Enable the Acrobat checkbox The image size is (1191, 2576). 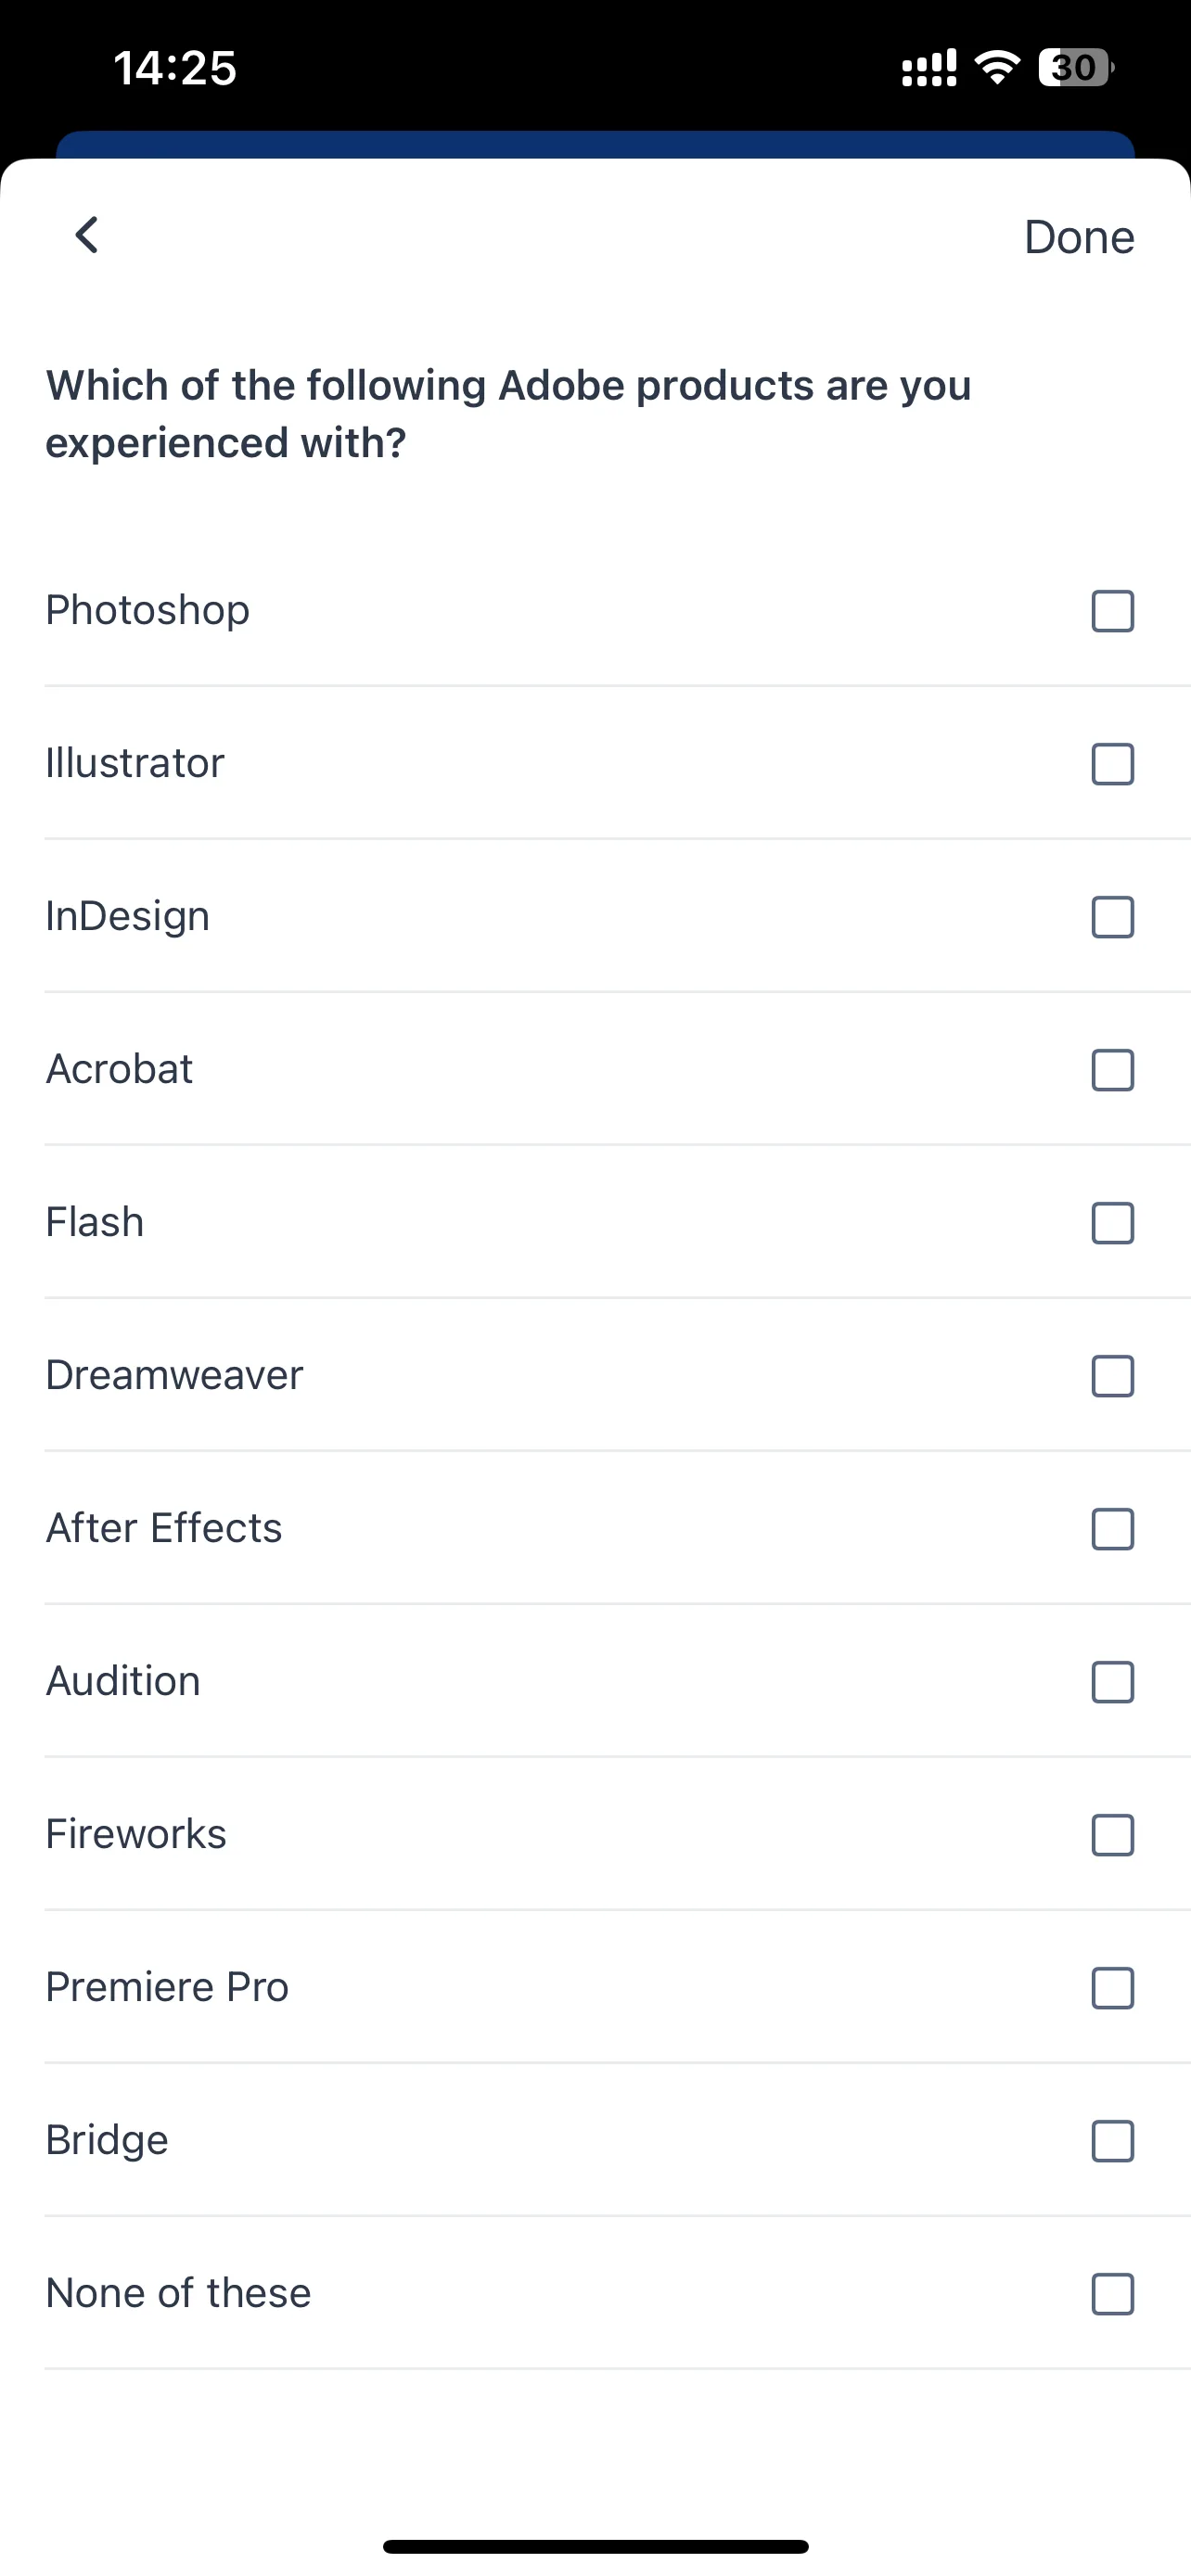click(1112, 1070)
